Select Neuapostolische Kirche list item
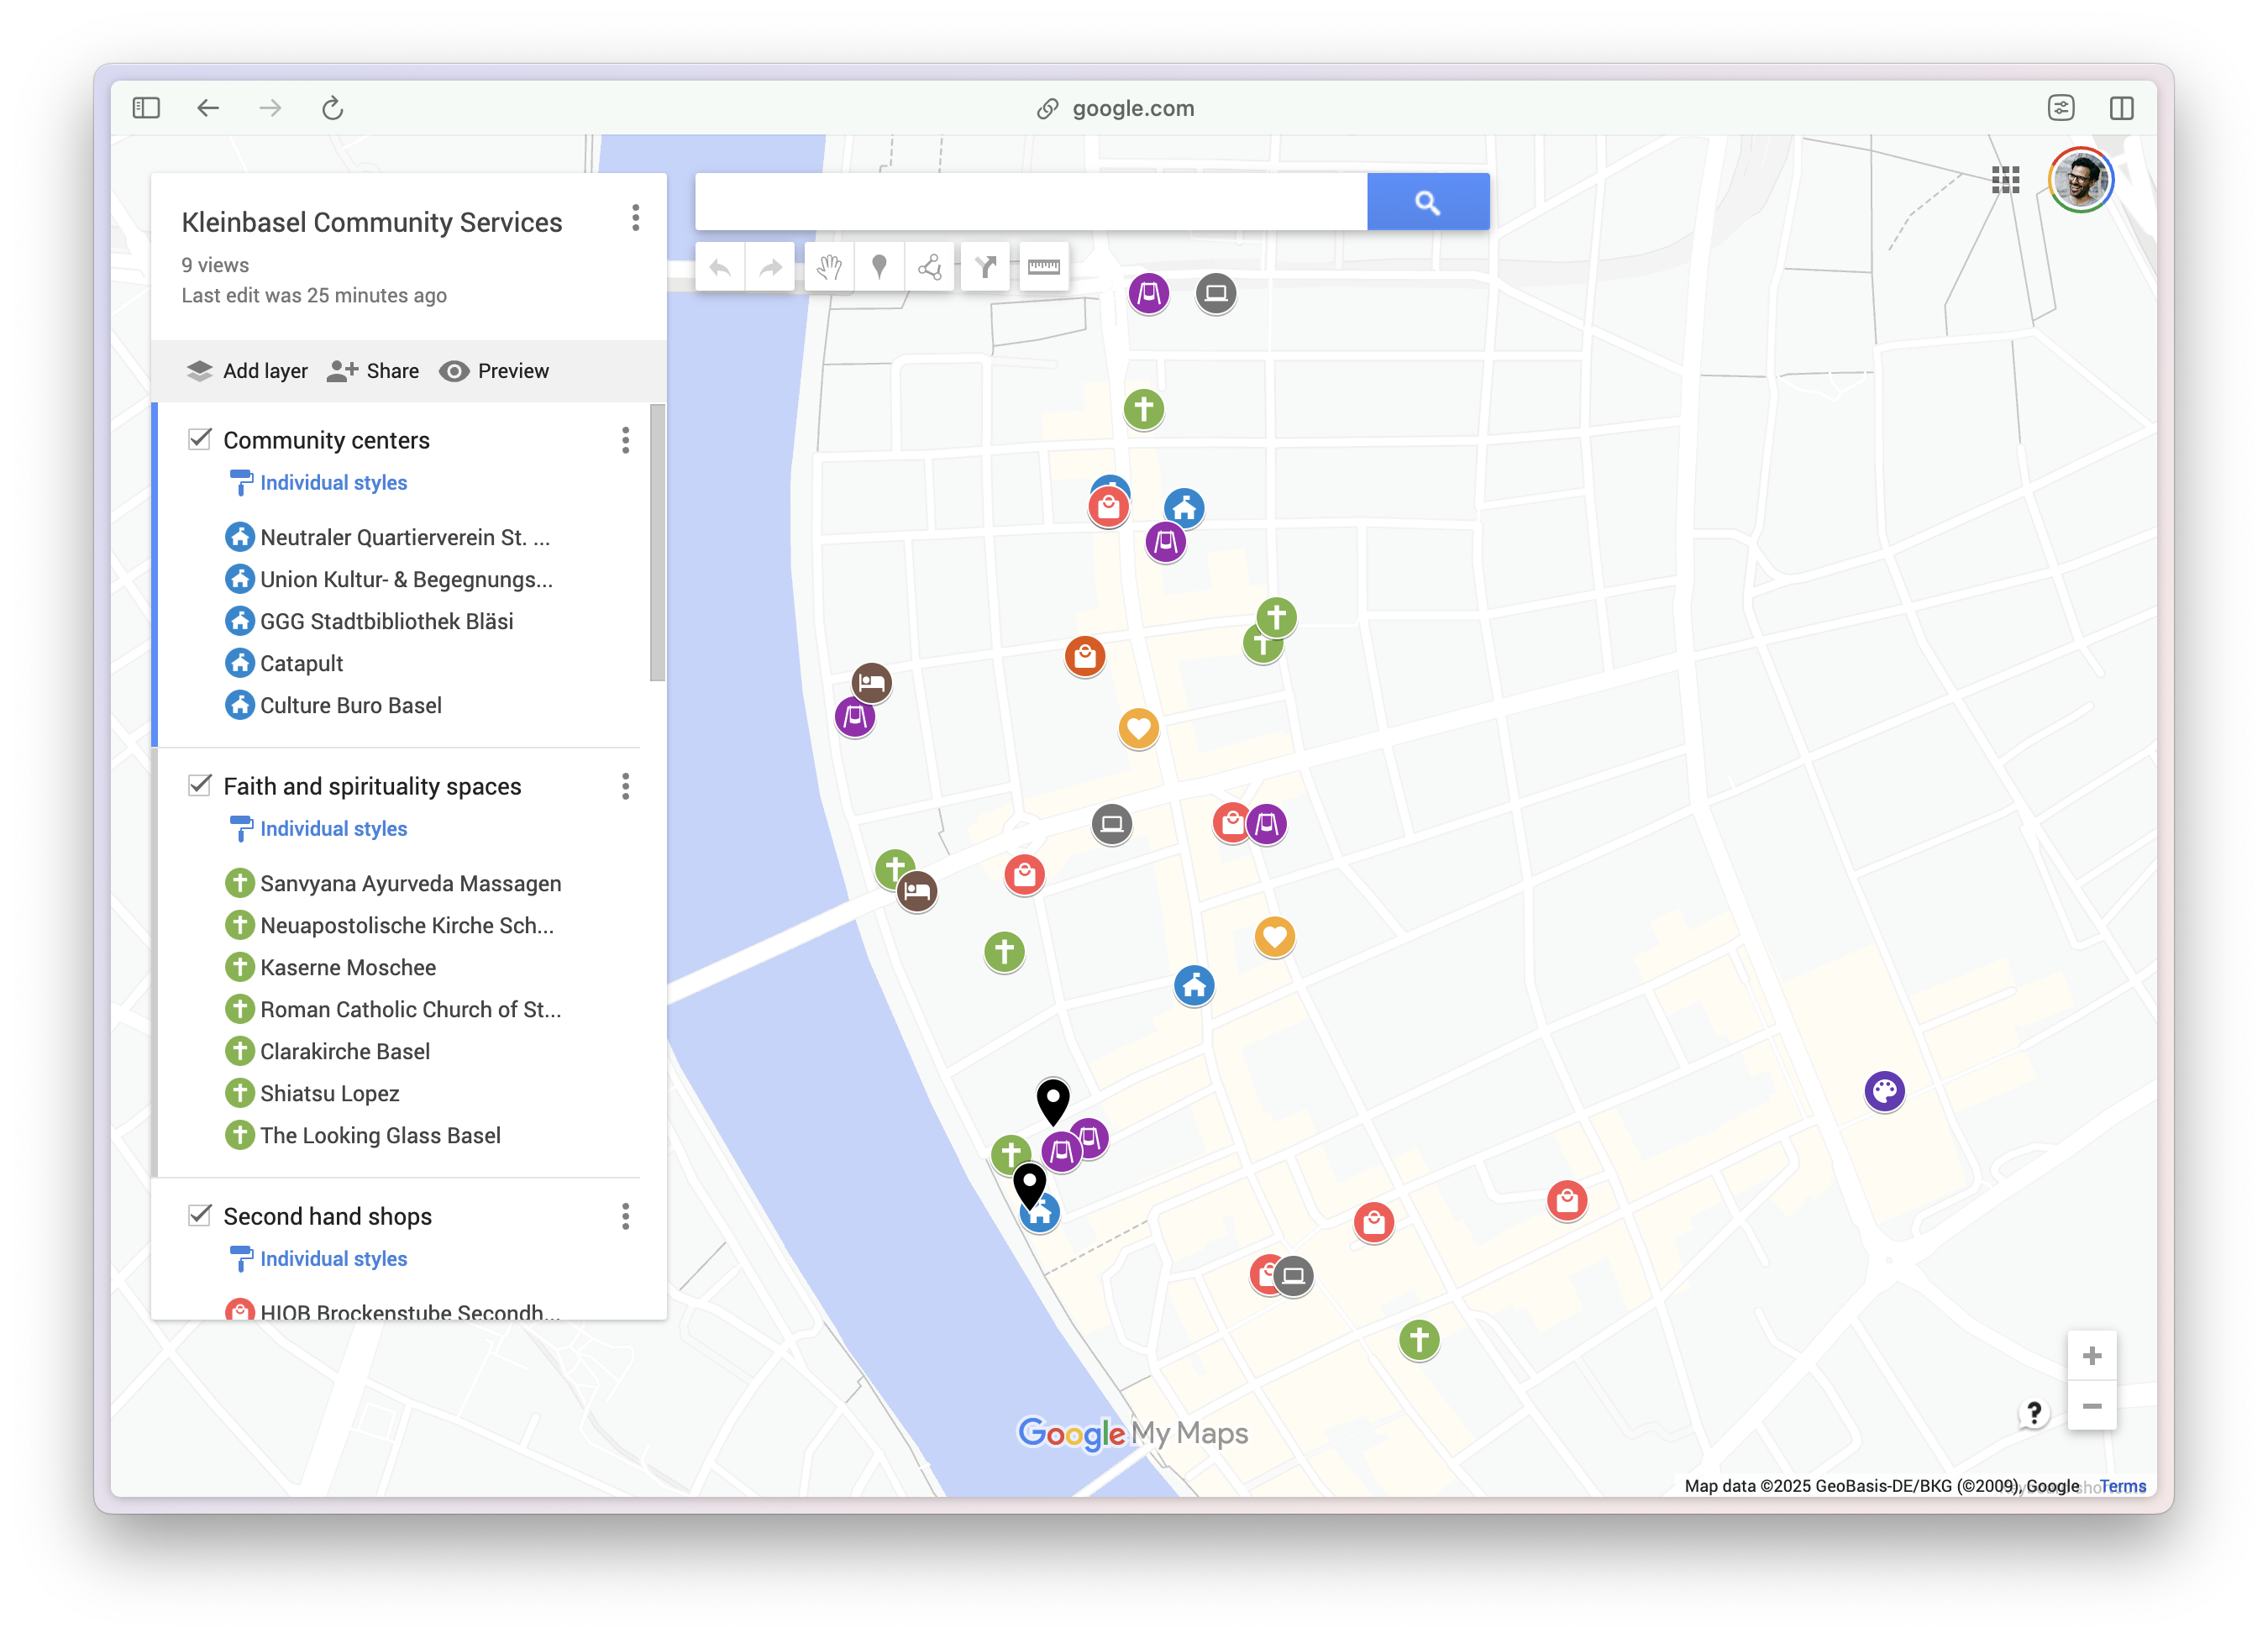The width and height of the screenshot is (2268, 1638). click(x=406, y=925)
